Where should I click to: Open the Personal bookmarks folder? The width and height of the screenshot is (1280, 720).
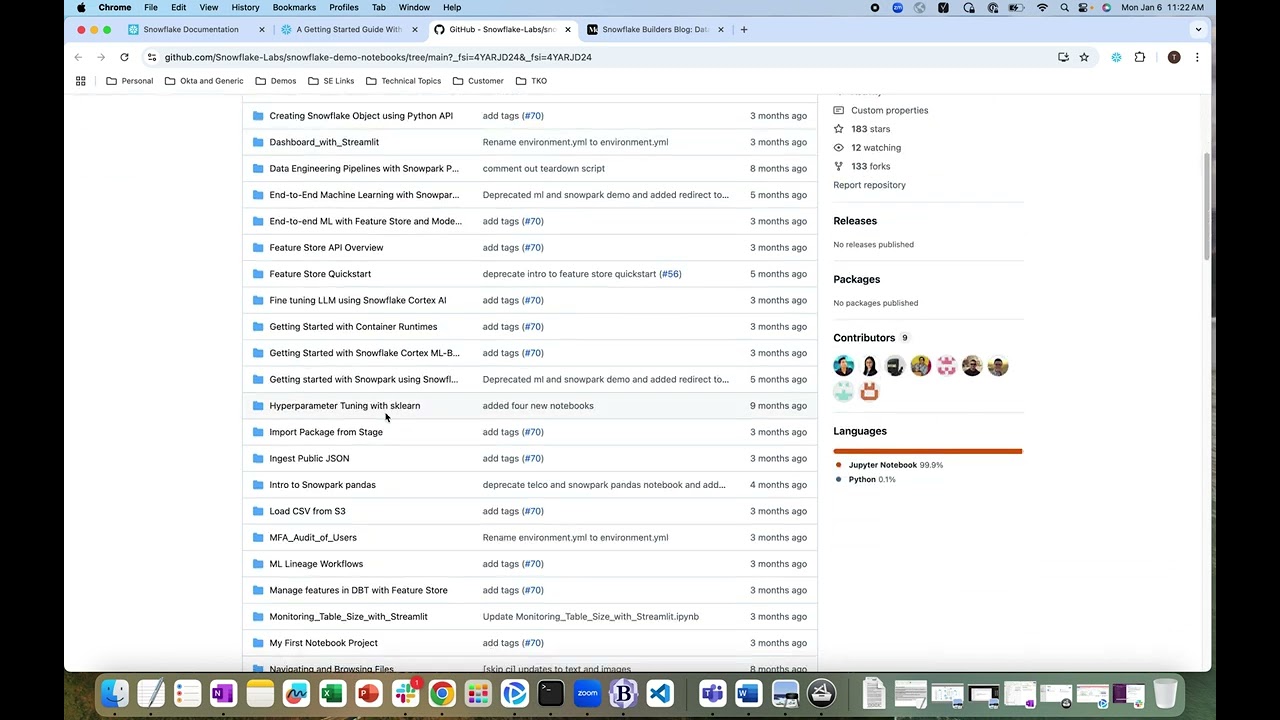130,81
